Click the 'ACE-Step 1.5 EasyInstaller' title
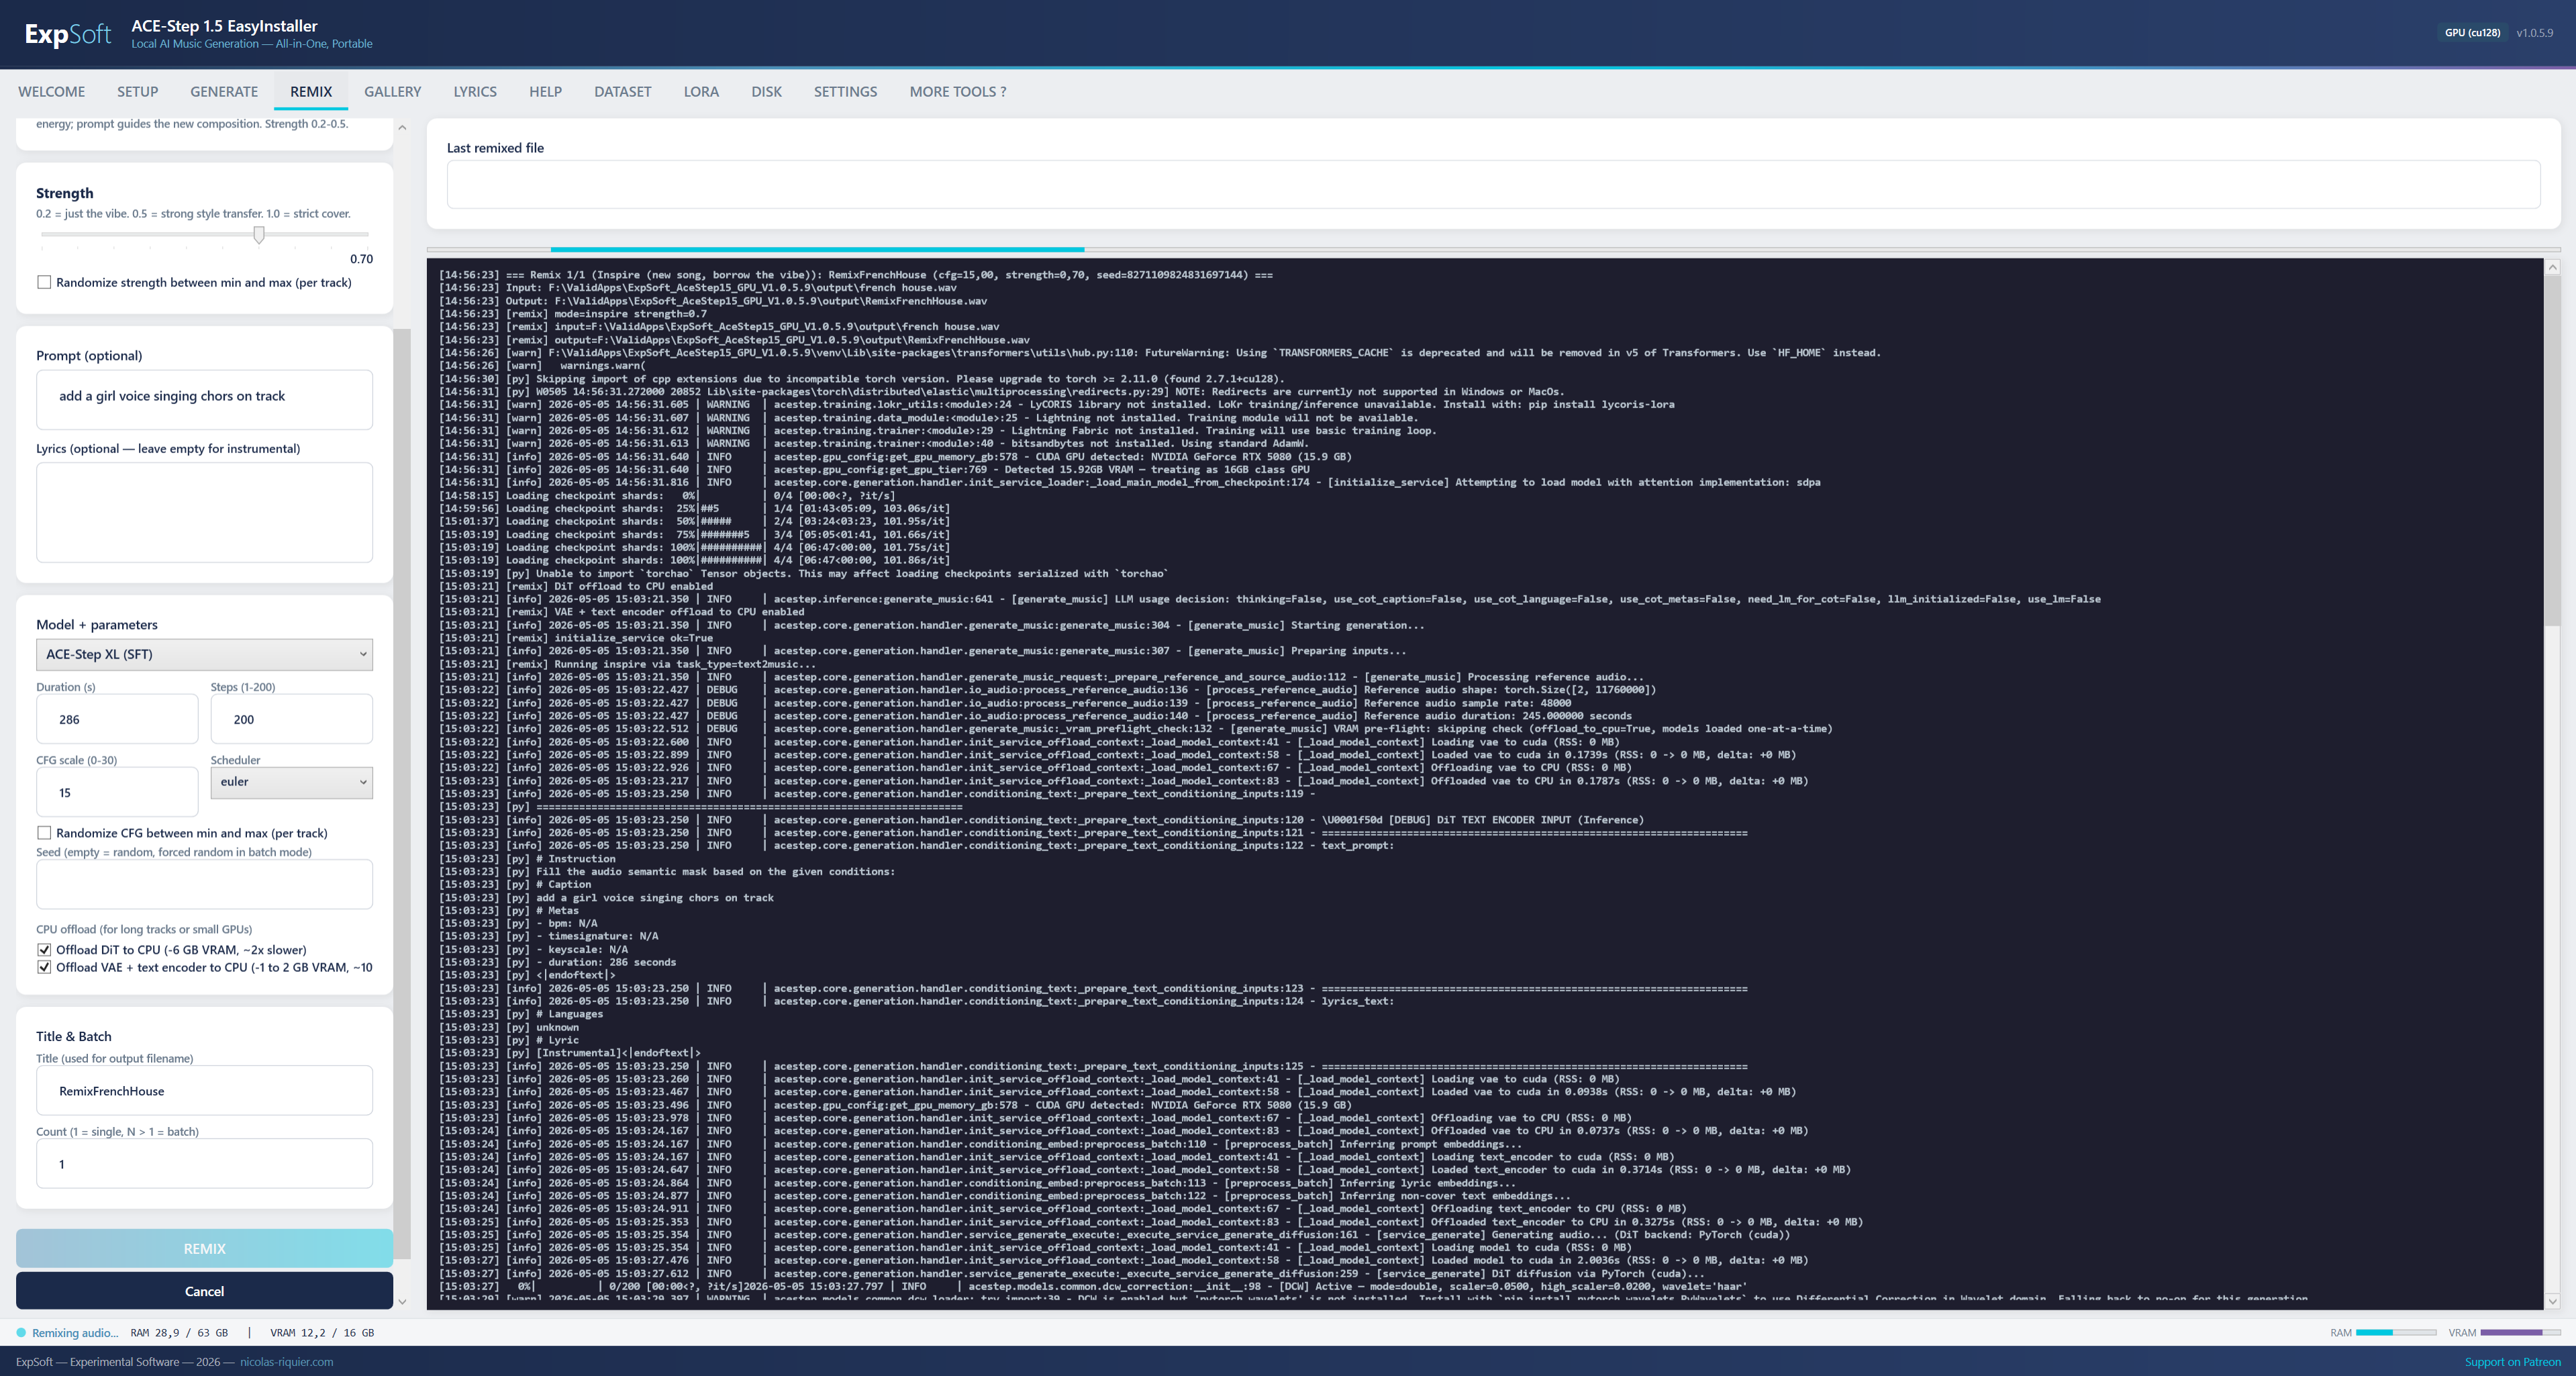2576x1376 pixels. (224, 26)
